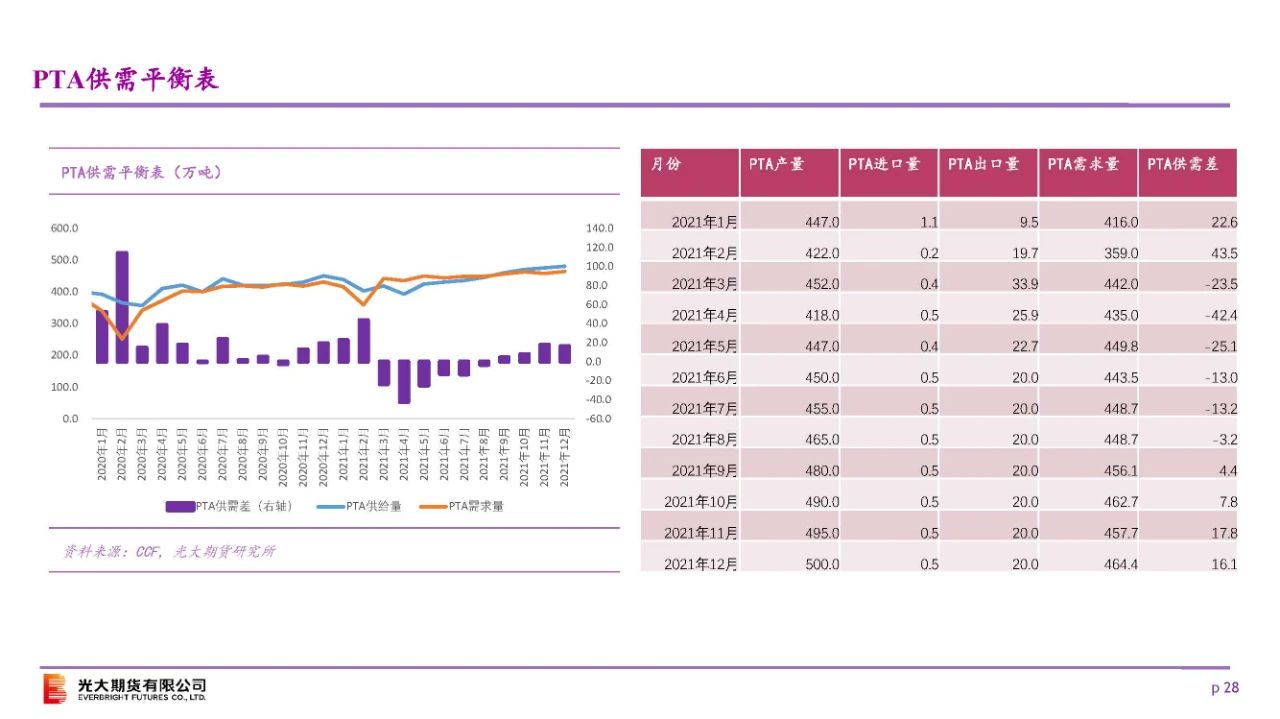The width and height of the screenshot is (1280, 719).
Task: Click production value 500.0 for 2021年12月
Action: point(822,563)
